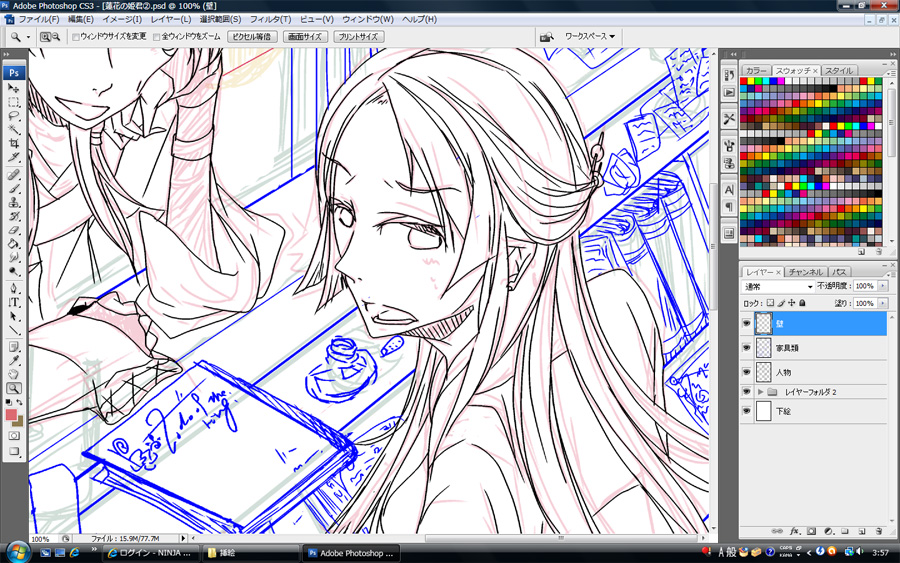Select the Healing Brush tool
Screen dimensions: 900x563
[14, 175]
